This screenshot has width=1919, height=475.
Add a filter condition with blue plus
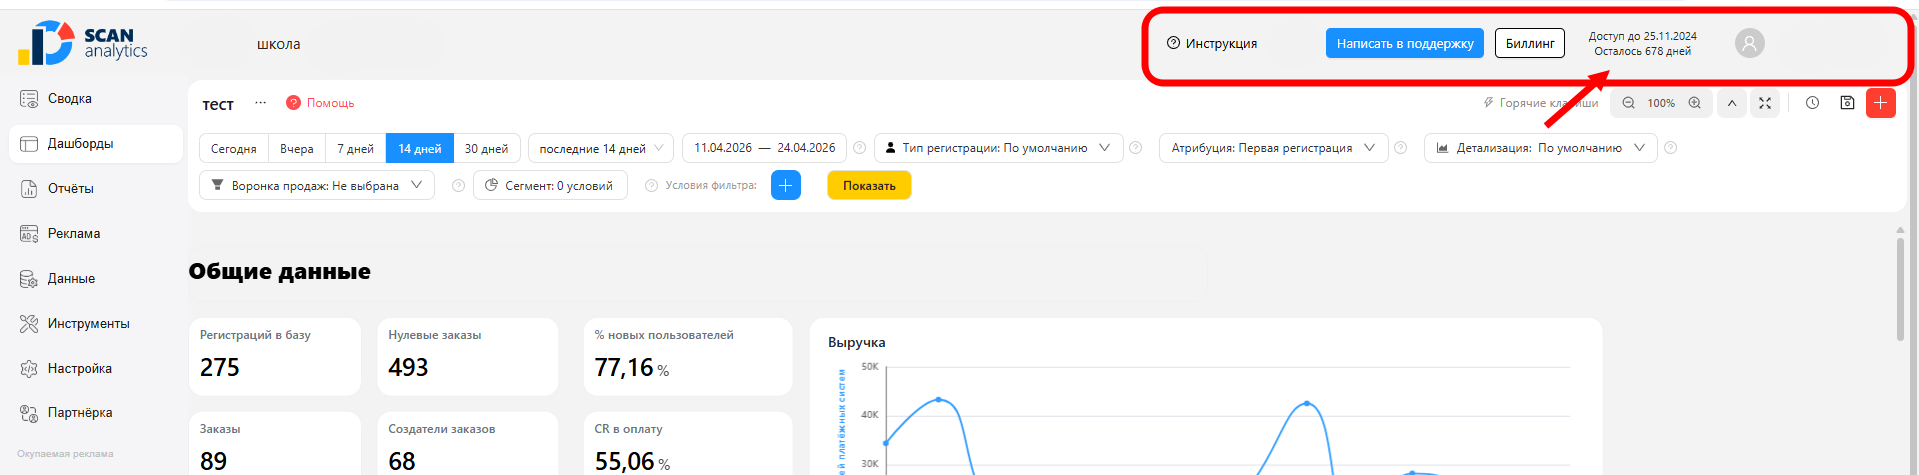click(x=786, y=186)
